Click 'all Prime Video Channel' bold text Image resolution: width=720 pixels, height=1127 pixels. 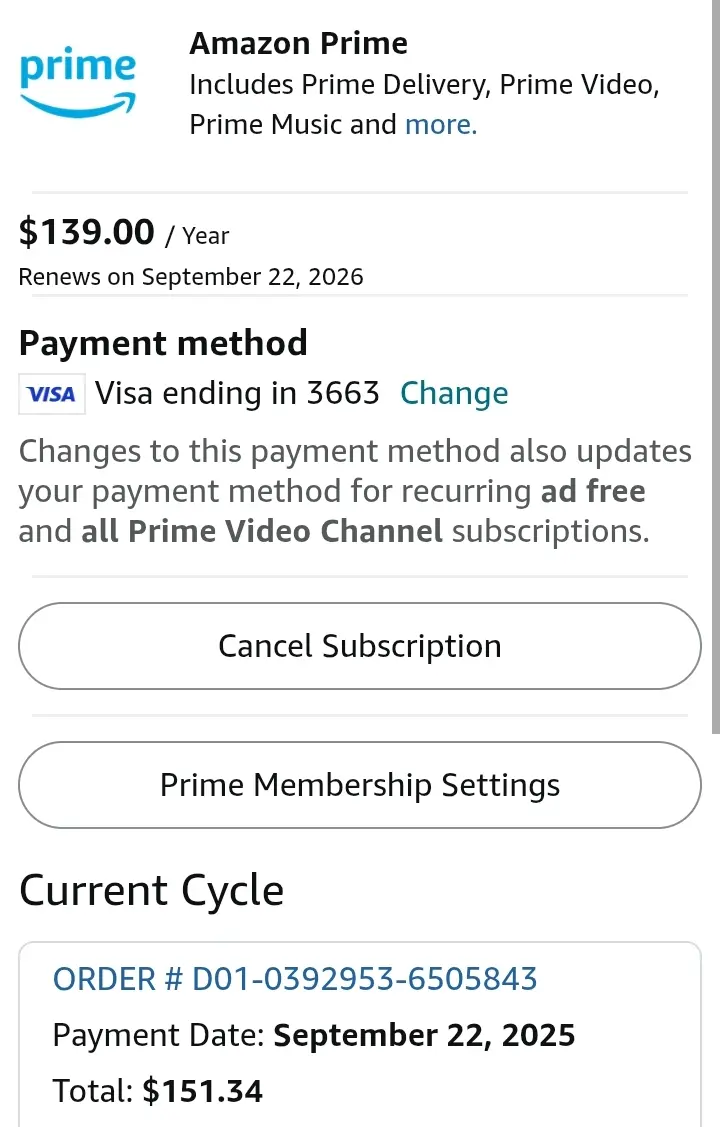coord(262,531)
